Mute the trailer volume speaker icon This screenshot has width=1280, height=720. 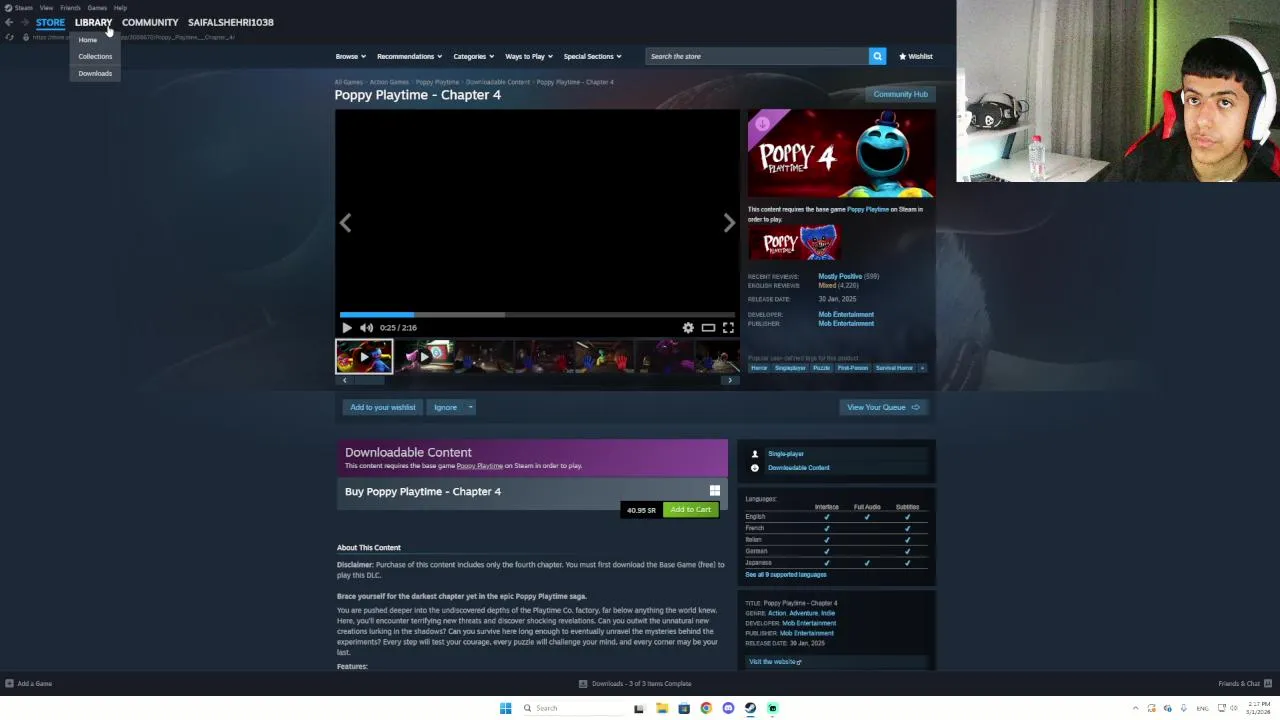click(x=366, y=328)
